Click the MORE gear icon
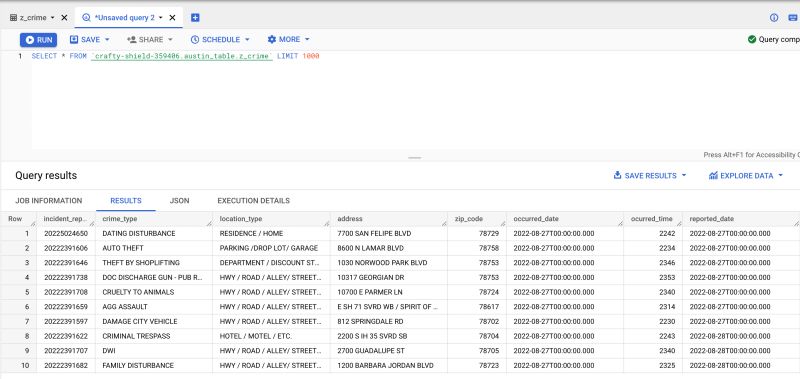Screen dimensions: 800x379 coord(271,39)
